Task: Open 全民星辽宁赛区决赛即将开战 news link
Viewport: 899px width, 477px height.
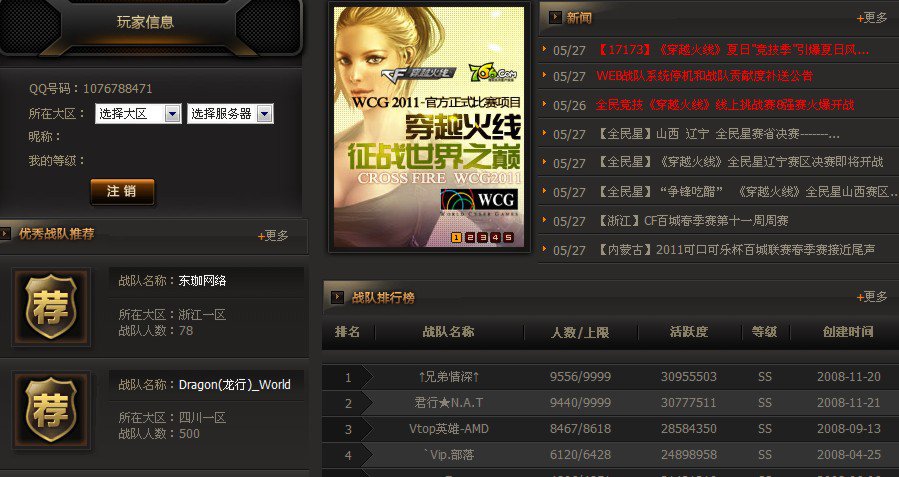Action: click(740, 162)
